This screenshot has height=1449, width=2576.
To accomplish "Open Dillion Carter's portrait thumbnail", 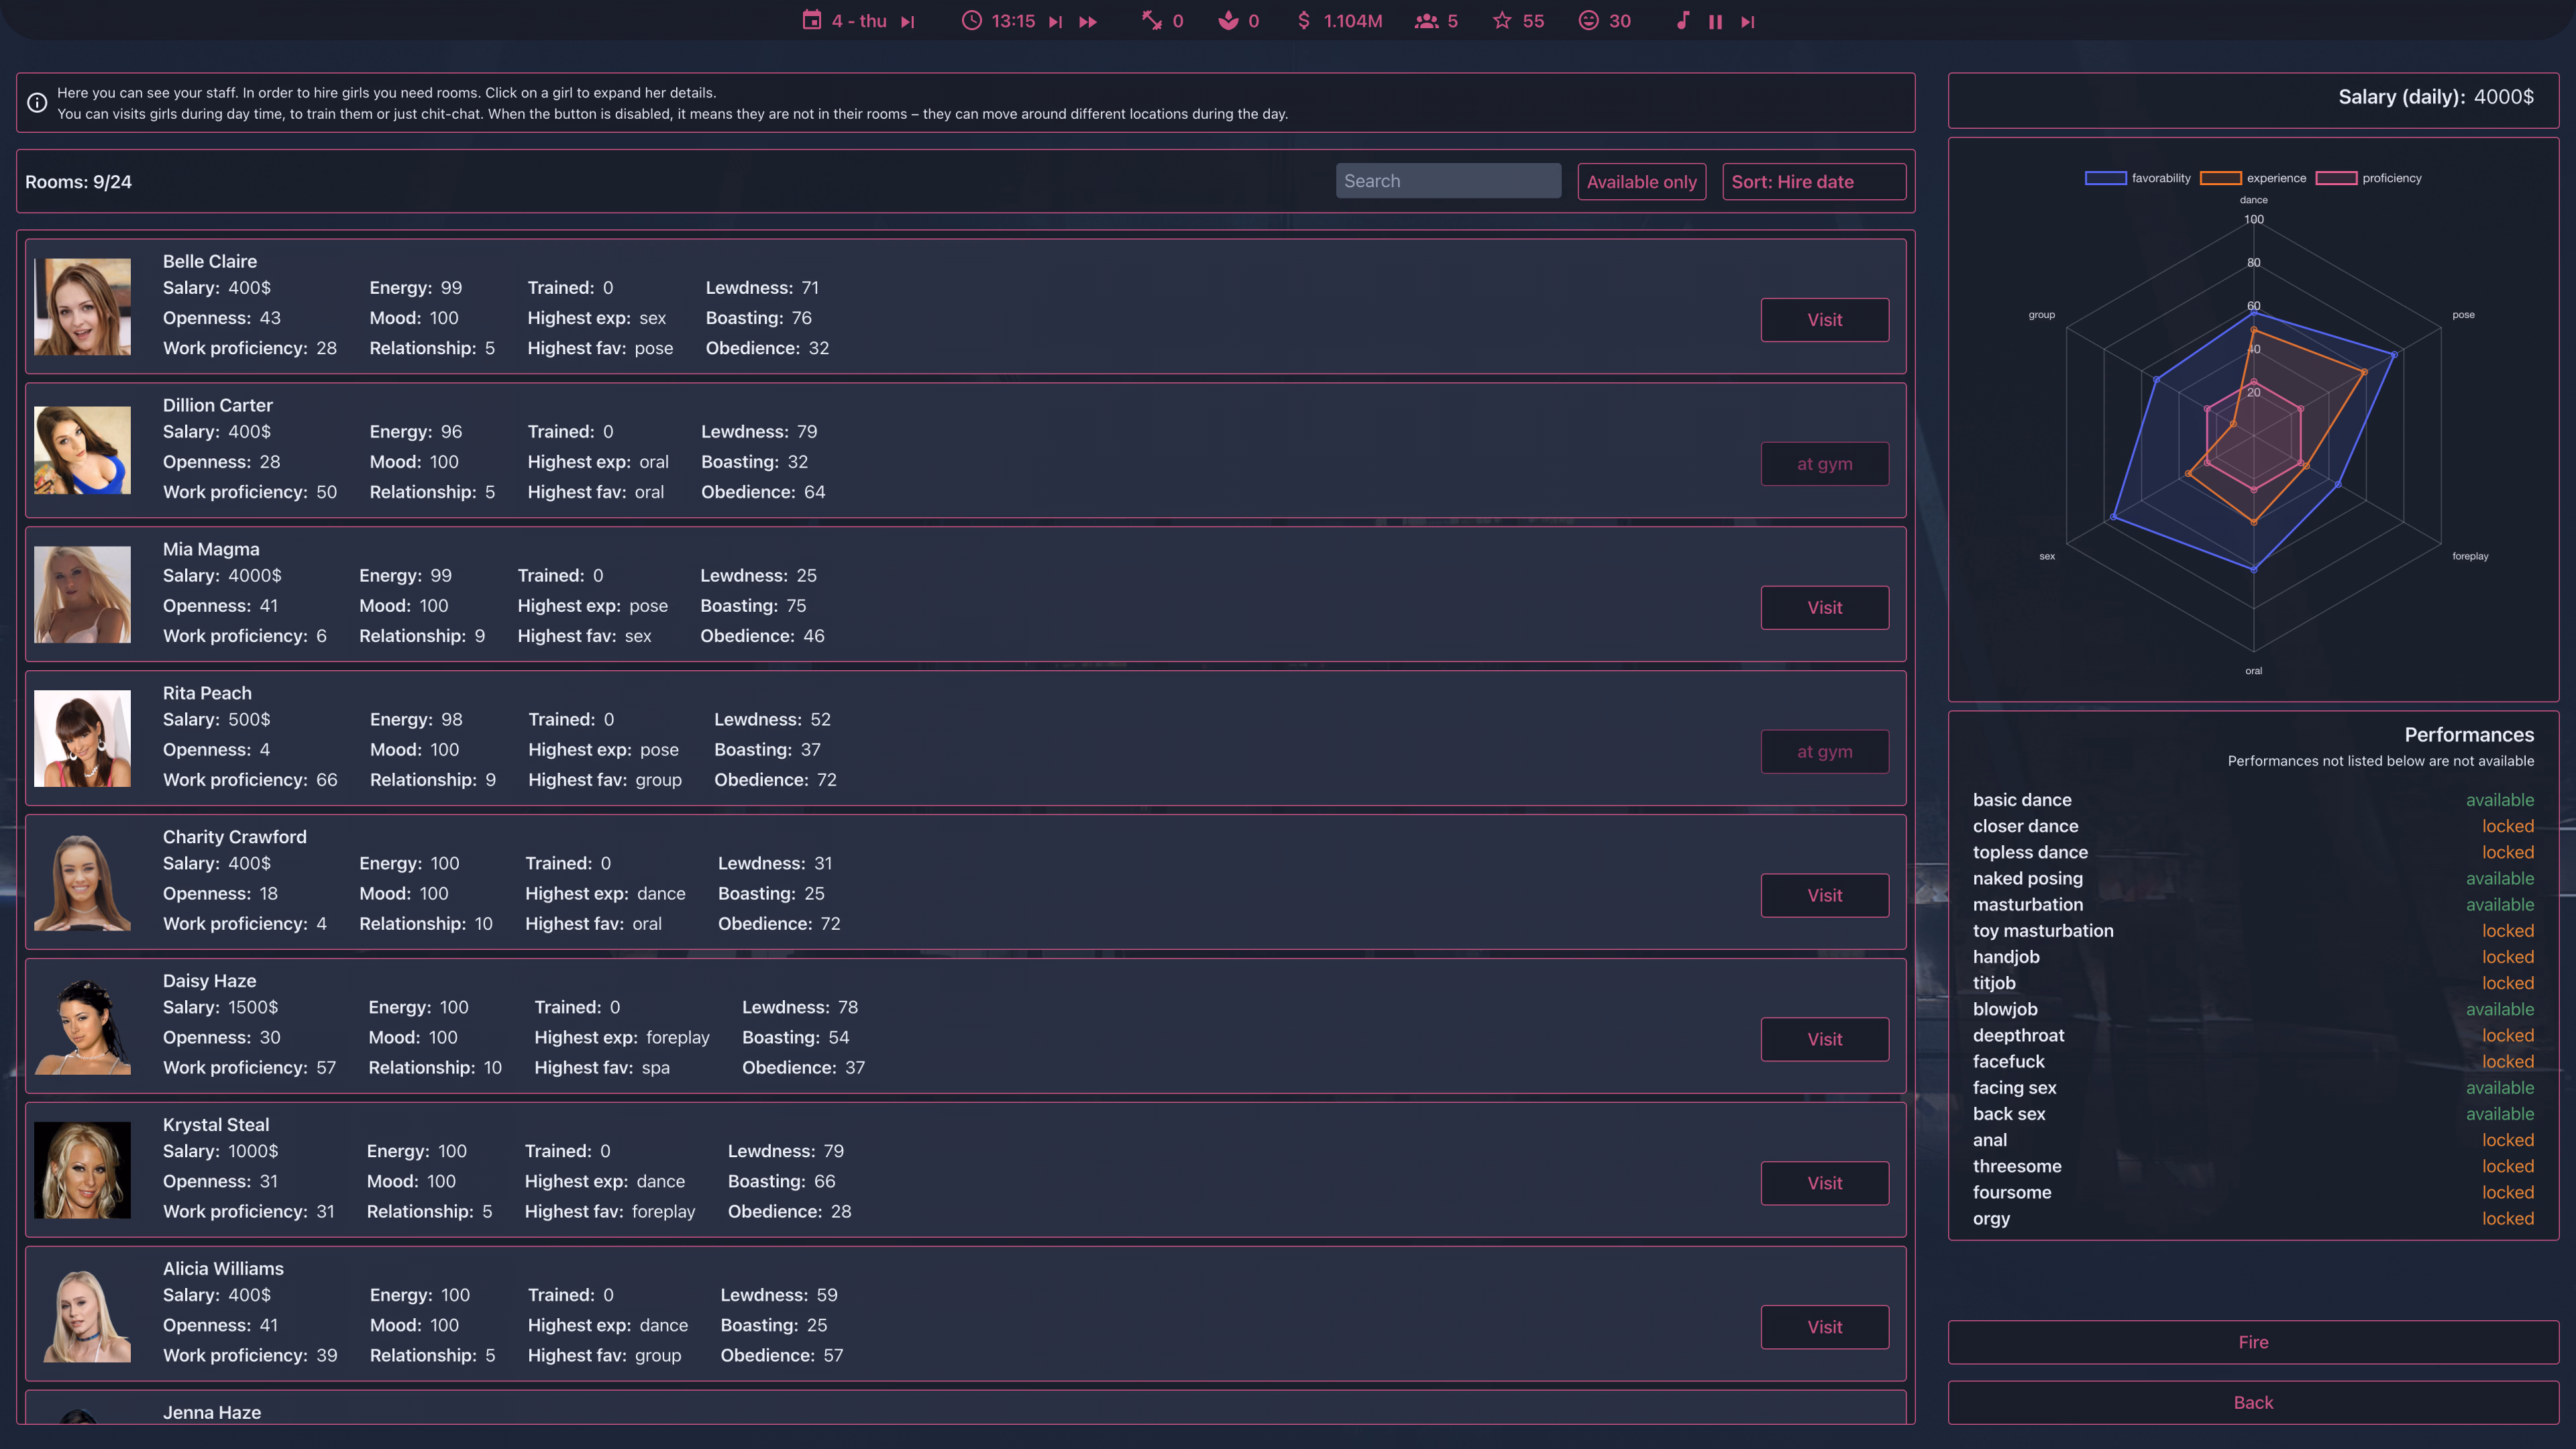I will click(82, 450).
